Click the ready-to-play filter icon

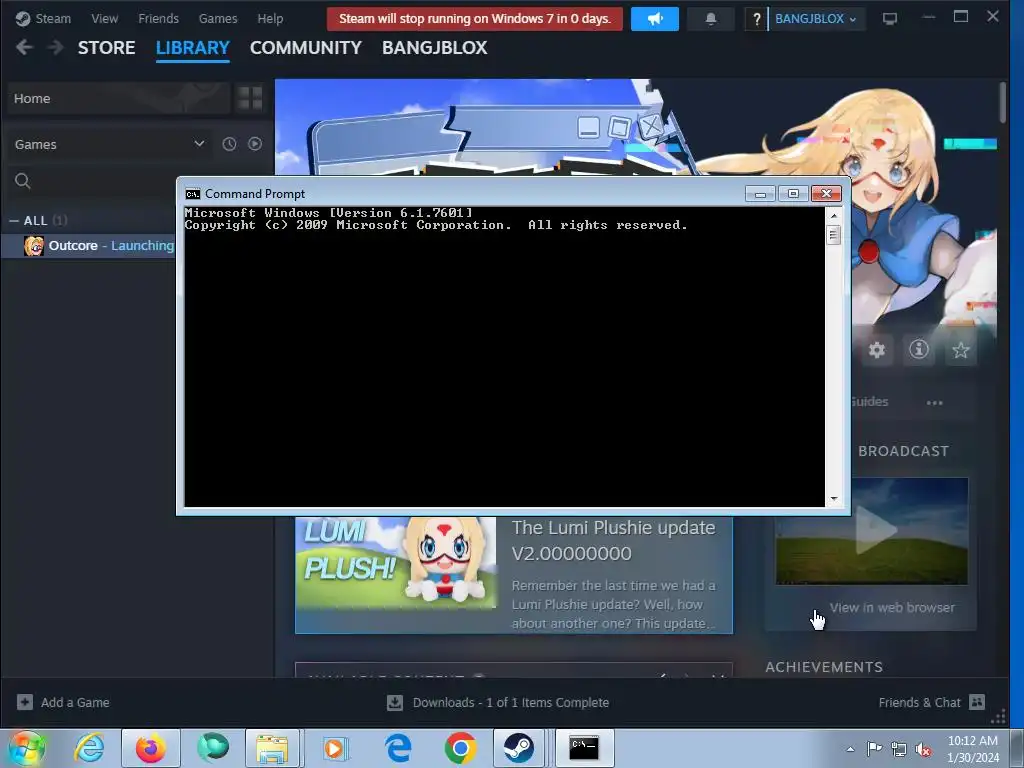255,144
